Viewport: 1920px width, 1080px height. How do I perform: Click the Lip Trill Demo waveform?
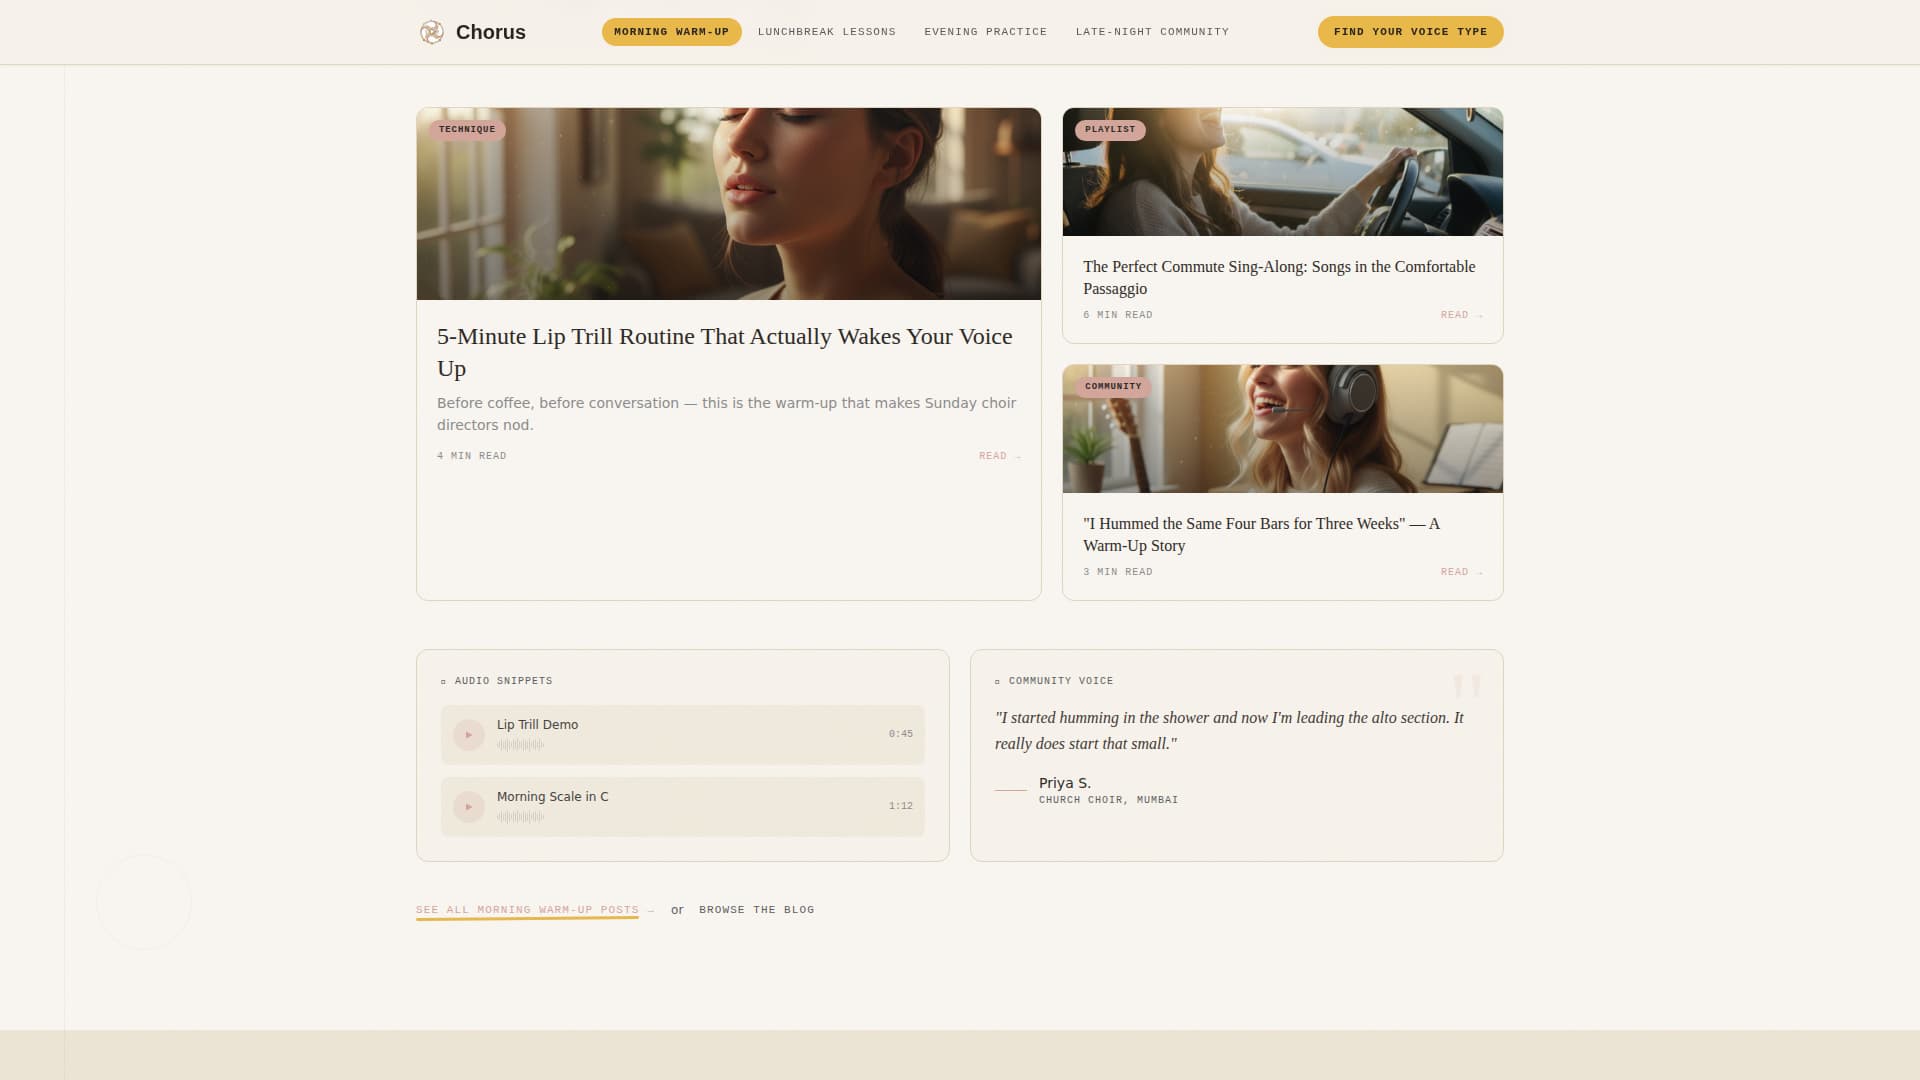click(x=520, y=745)
